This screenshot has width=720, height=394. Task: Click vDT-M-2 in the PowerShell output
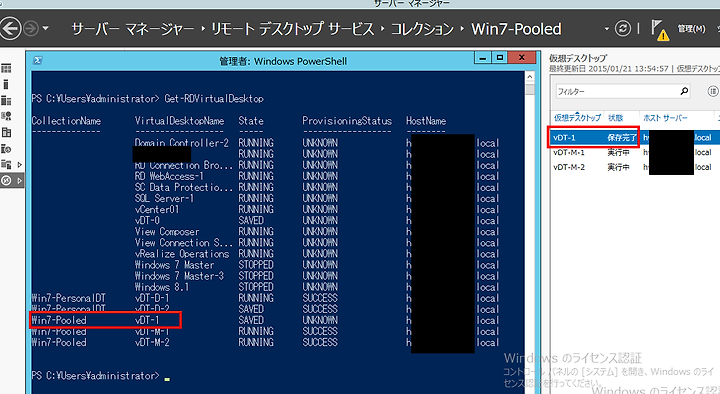pyautogui.click(x=152, y=343)
